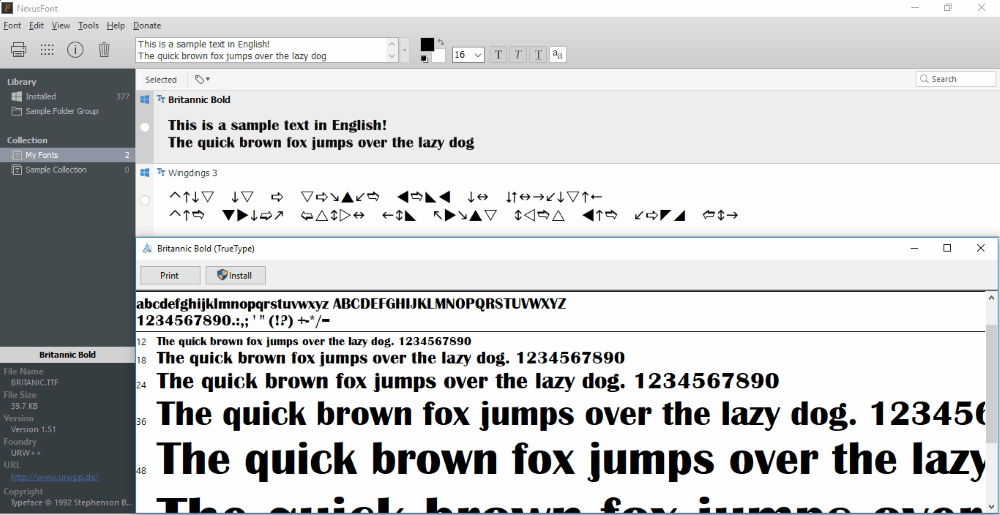Click Britannic Bold header in info panel
1000x515 pixels.
[x=68, y=355]
